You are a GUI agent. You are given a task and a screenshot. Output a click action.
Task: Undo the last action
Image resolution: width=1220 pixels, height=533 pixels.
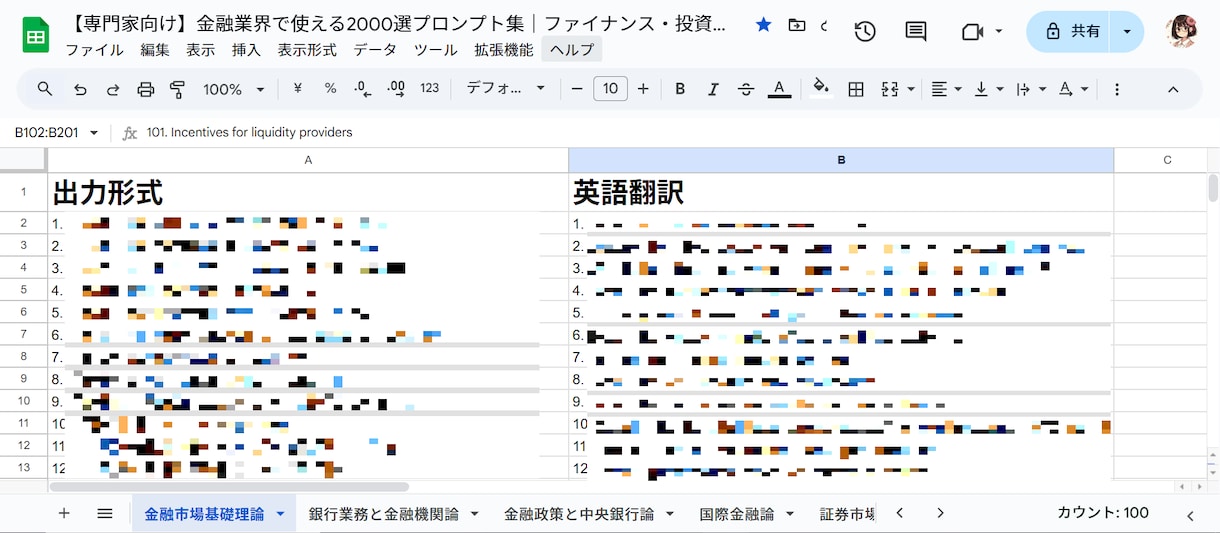pos(81,89)
